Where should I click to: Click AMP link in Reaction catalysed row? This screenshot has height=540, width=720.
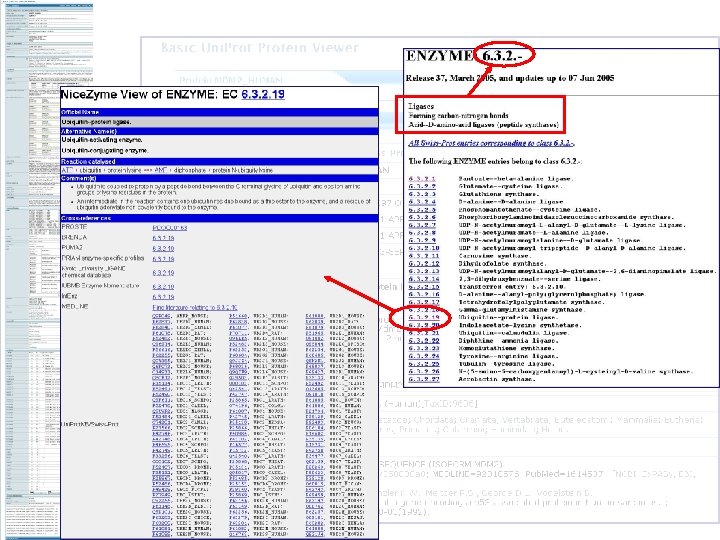(x=161, y=170)
